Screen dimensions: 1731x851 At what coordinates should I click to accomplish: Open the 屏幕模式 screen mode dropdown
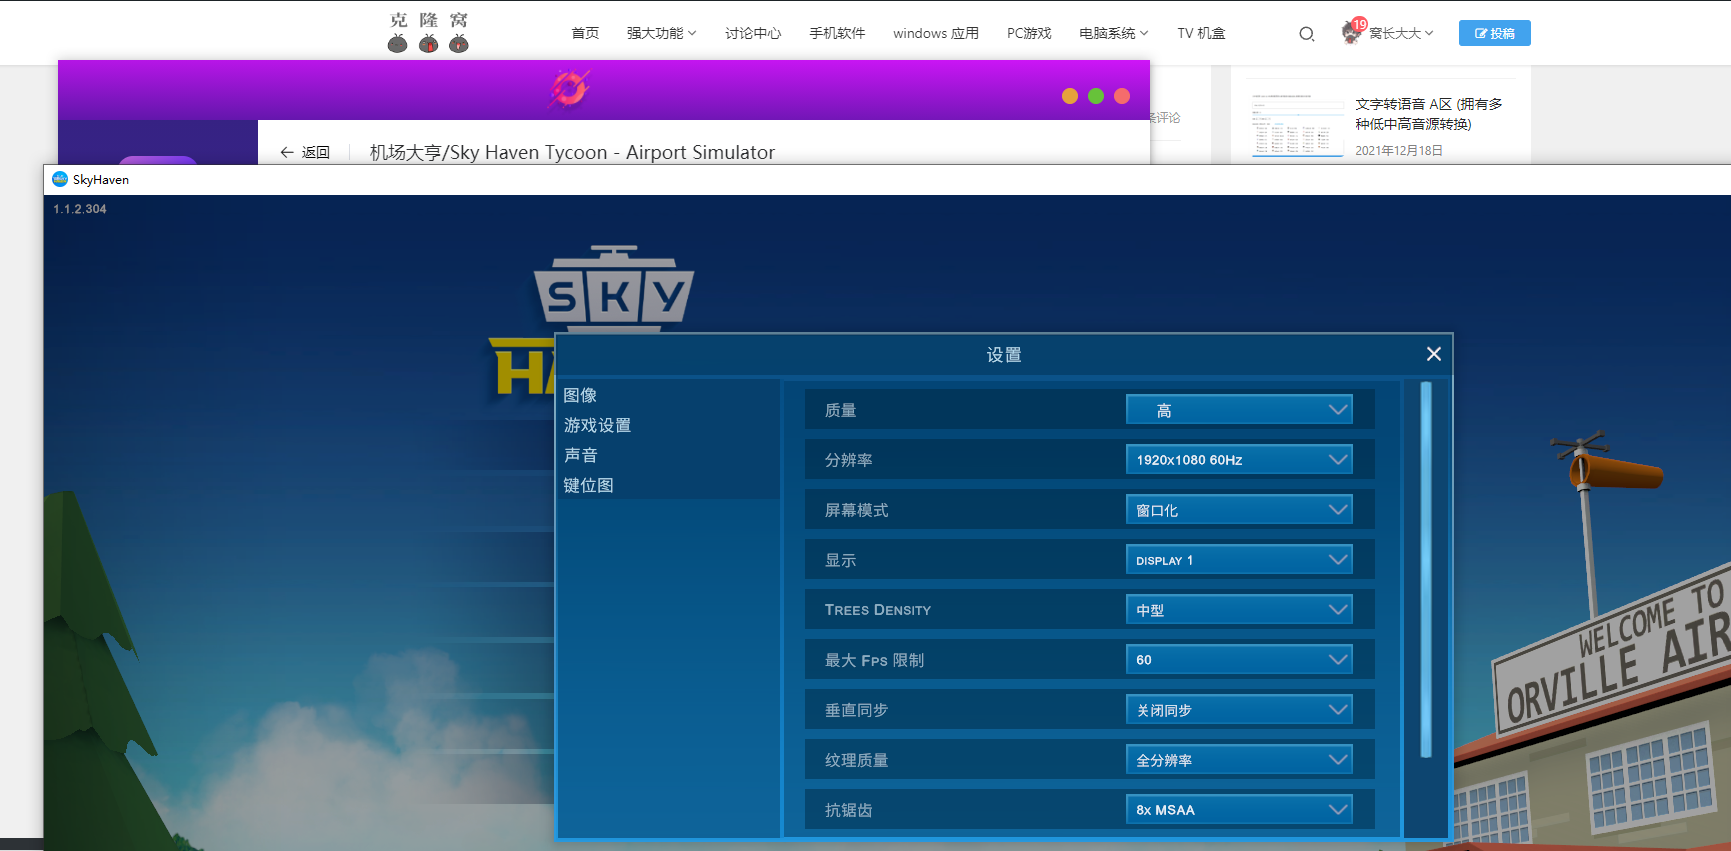coord(1239,510)
